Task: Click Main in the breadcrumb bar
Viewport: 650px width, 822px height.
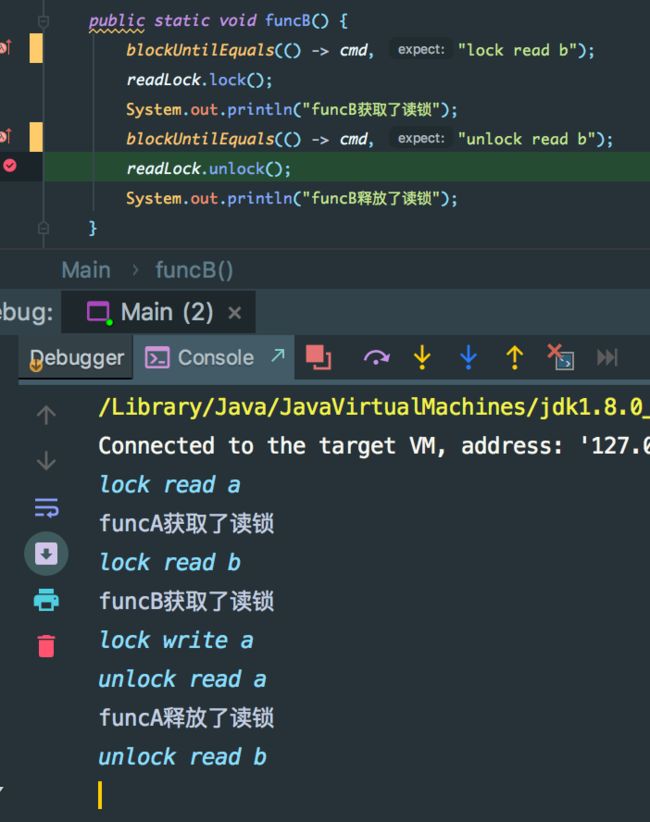Action: click(86, 271)
